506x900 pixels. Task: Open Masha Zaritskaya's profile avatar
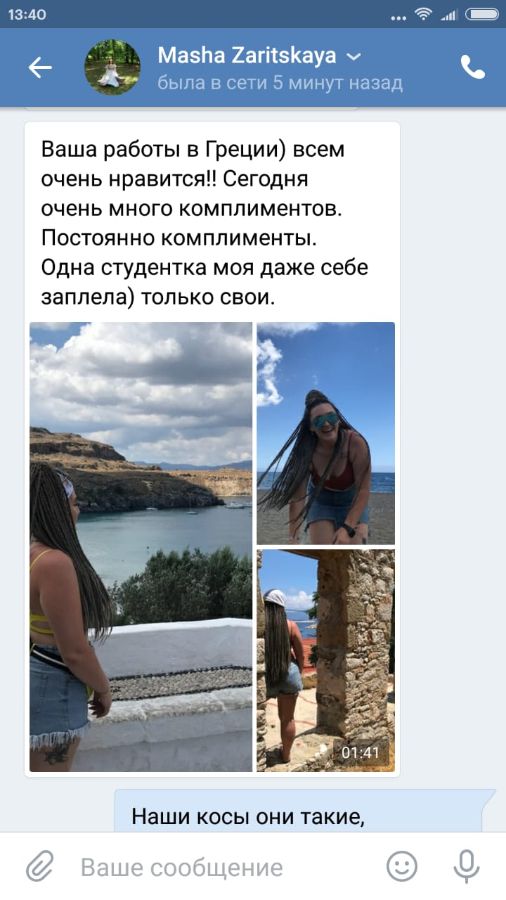[x=112, y=67]
